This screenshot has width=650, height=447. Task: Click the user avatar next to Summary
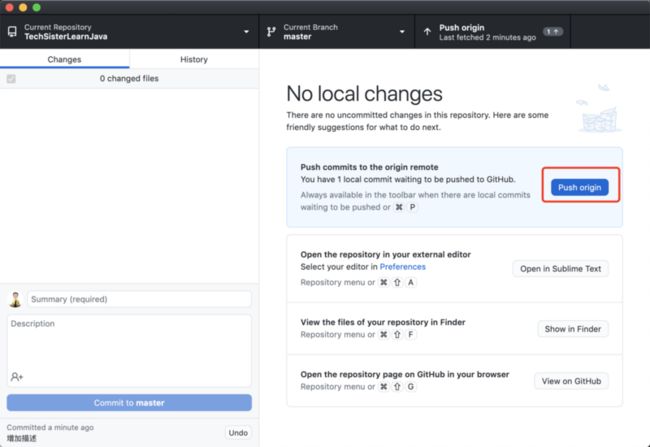16,299
